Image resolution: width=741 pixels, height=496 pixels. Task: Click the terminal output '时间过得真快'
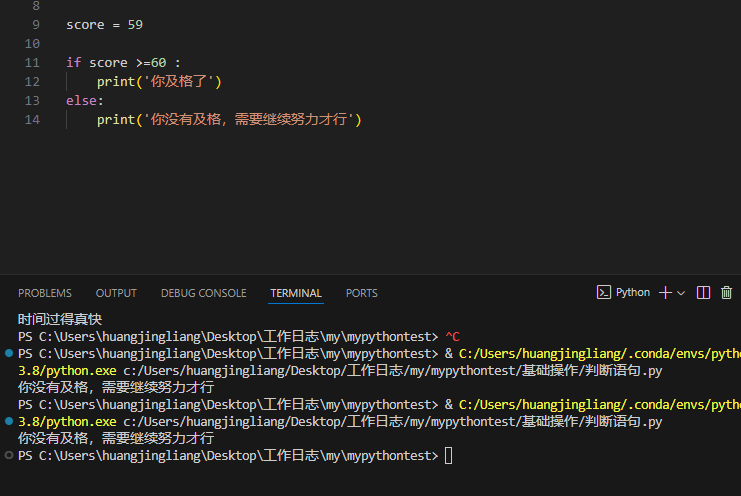60,319
